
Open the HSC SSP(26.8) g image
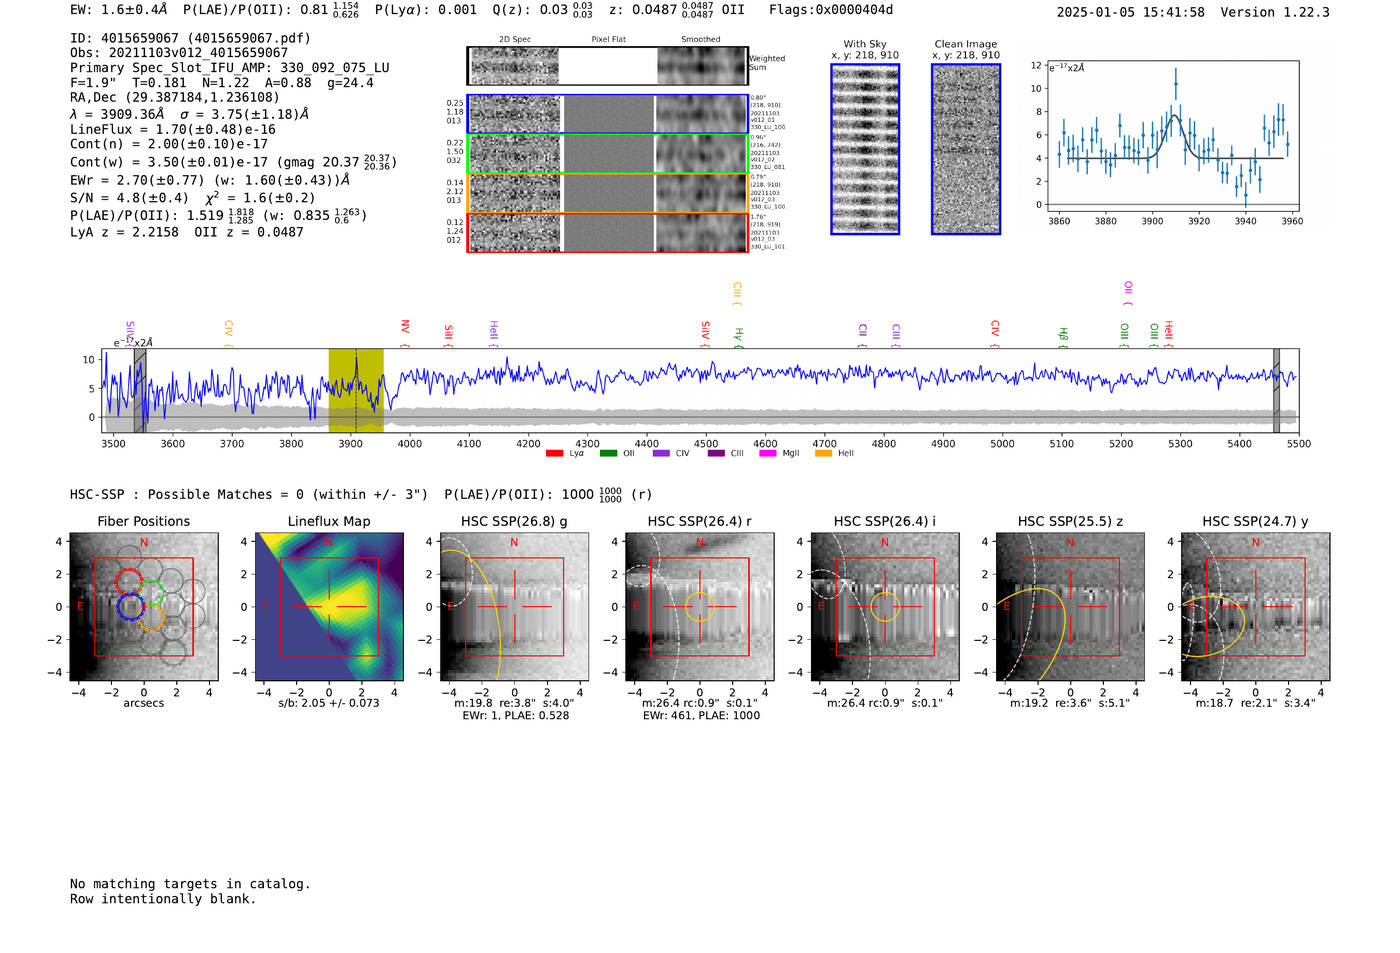(x=514, y=607)
